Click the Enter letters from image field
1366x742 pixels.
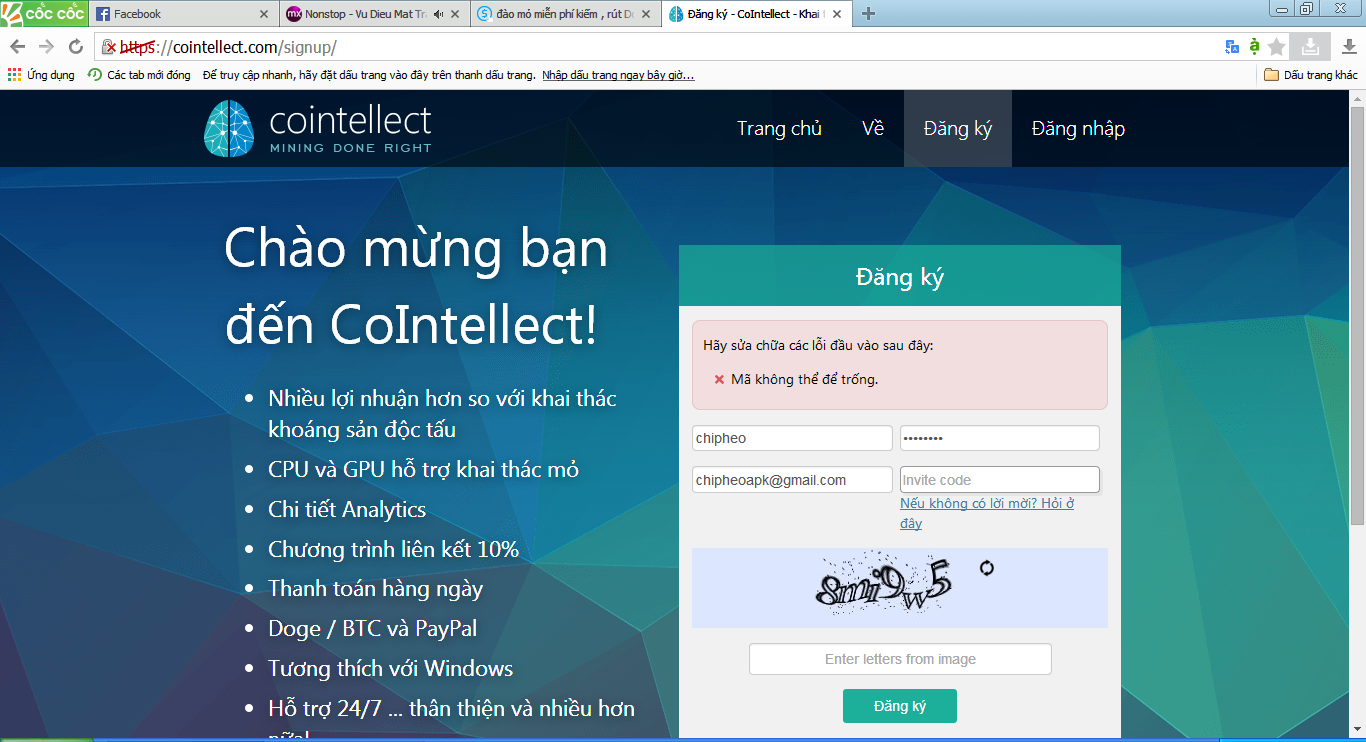point(900,659)
